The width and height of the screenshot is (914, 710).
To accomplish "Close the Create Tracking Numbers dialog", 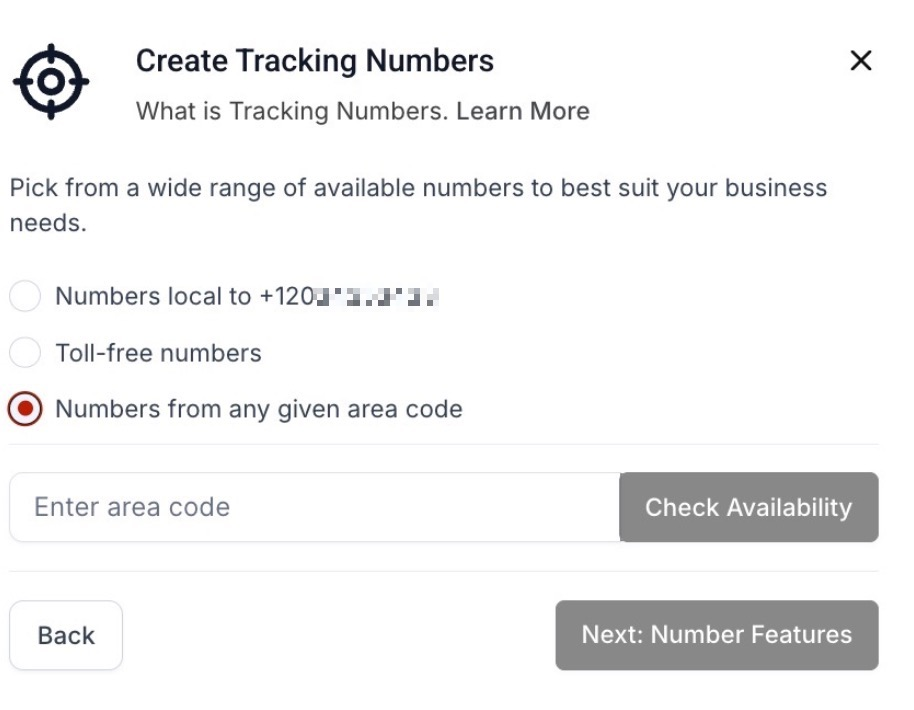I will tap(860, 61).
